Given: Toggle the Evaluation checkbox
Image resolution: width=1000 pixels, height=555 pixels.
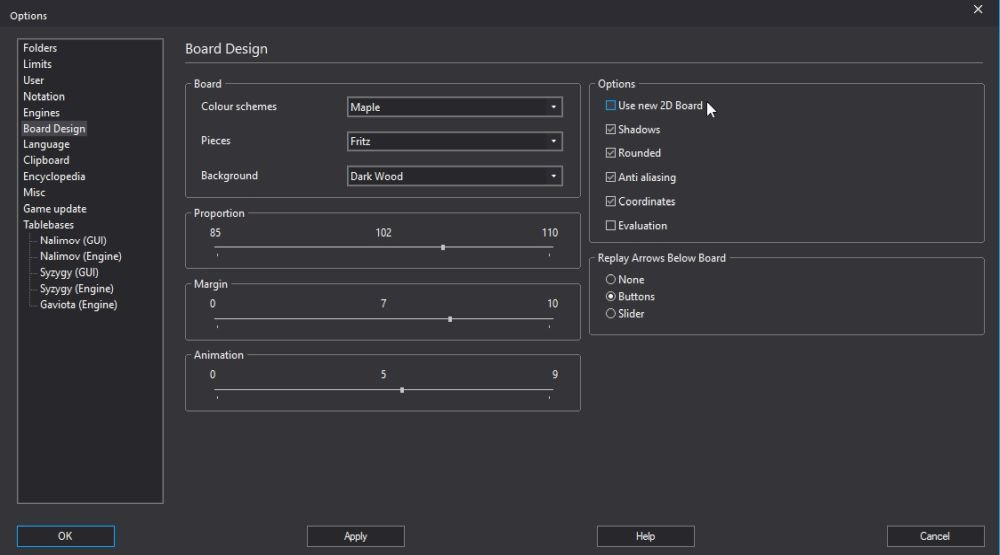Looking at the screenshot, I should [611, 225].
